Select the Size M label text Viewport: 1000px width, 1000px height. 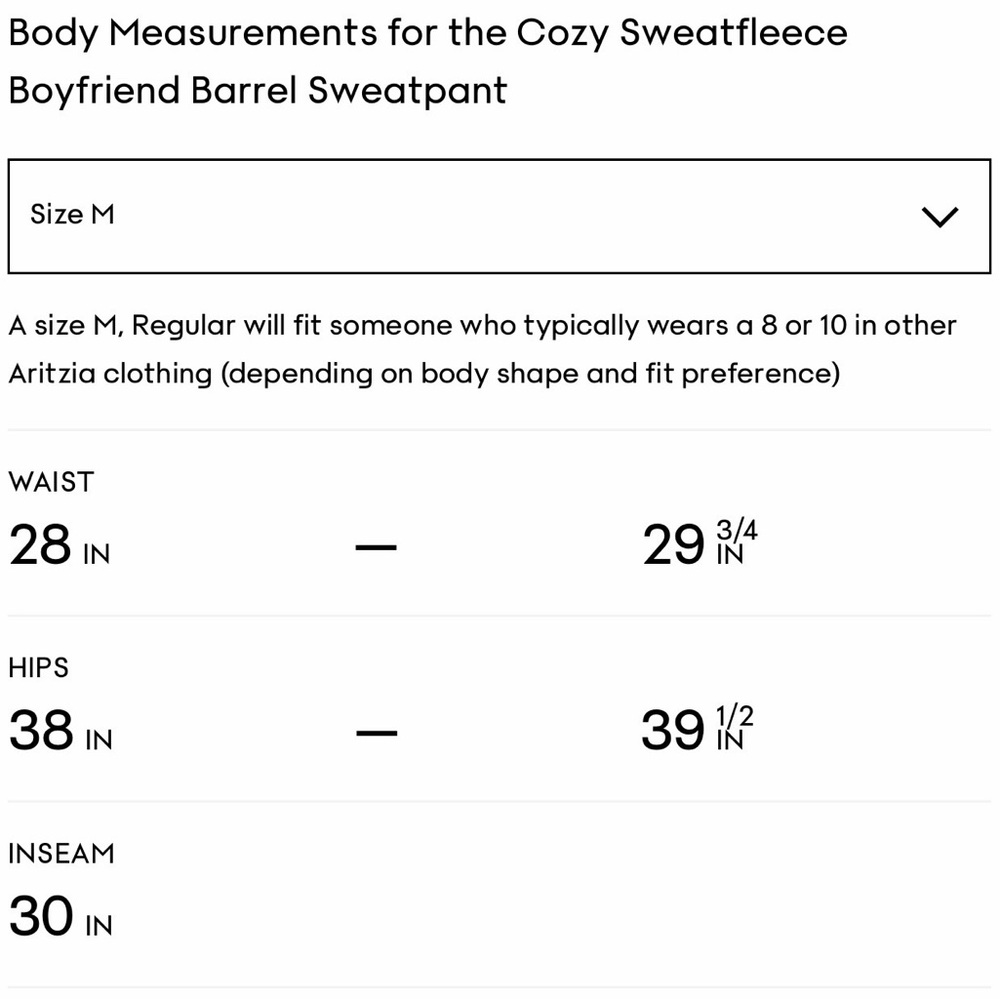72,214
